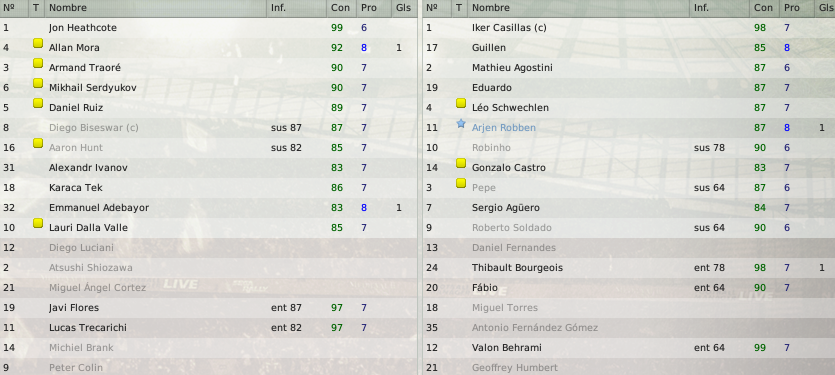835x375 pixels.
Task: Click Allan Mora's yellow card icon
Action: coord(38,43)
